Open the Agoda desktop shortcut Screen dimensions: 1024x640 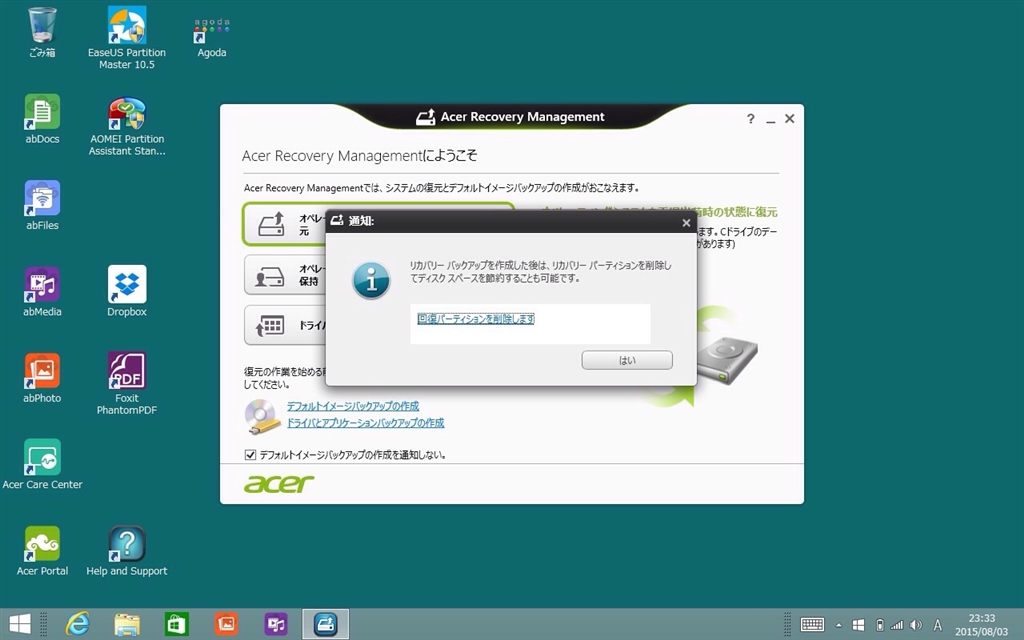point(212,37)
